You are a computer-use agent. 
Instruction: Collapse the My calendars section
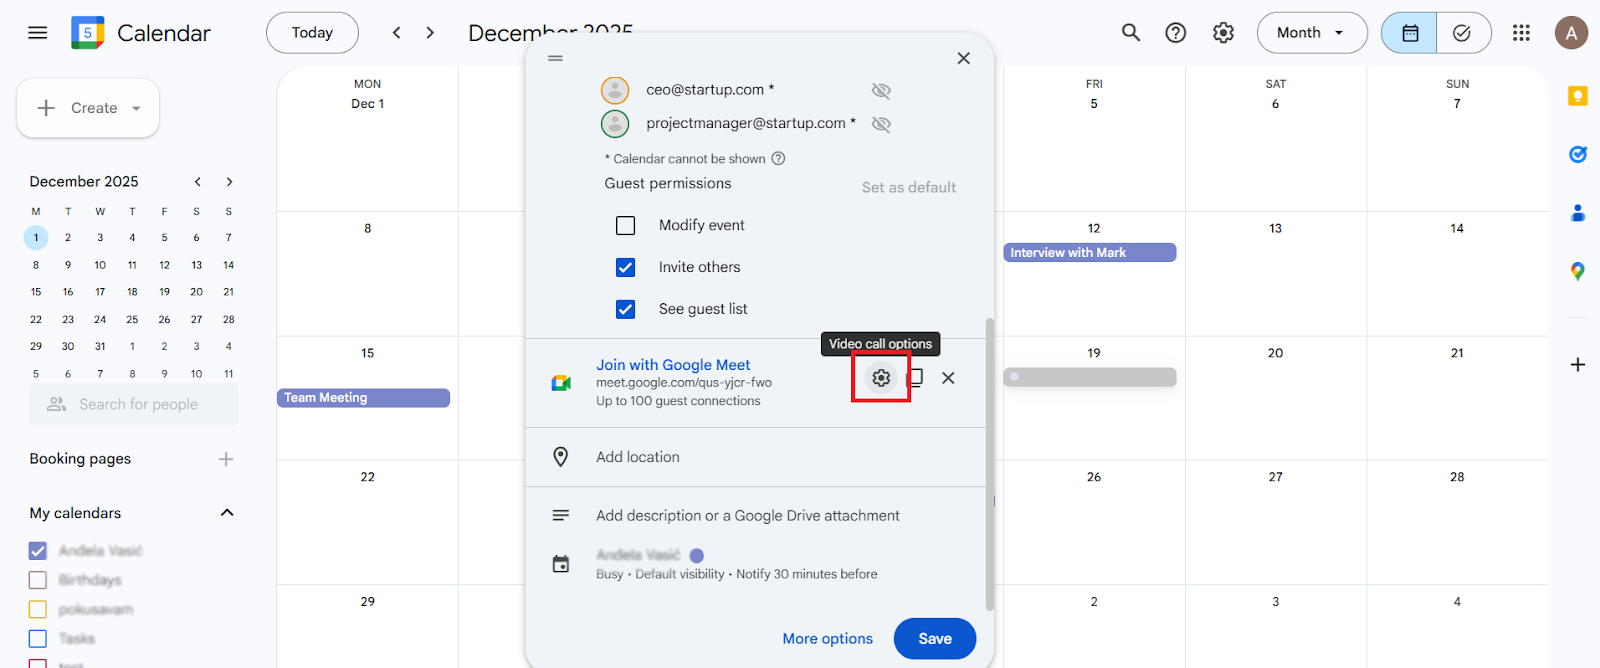coord(227,513)
